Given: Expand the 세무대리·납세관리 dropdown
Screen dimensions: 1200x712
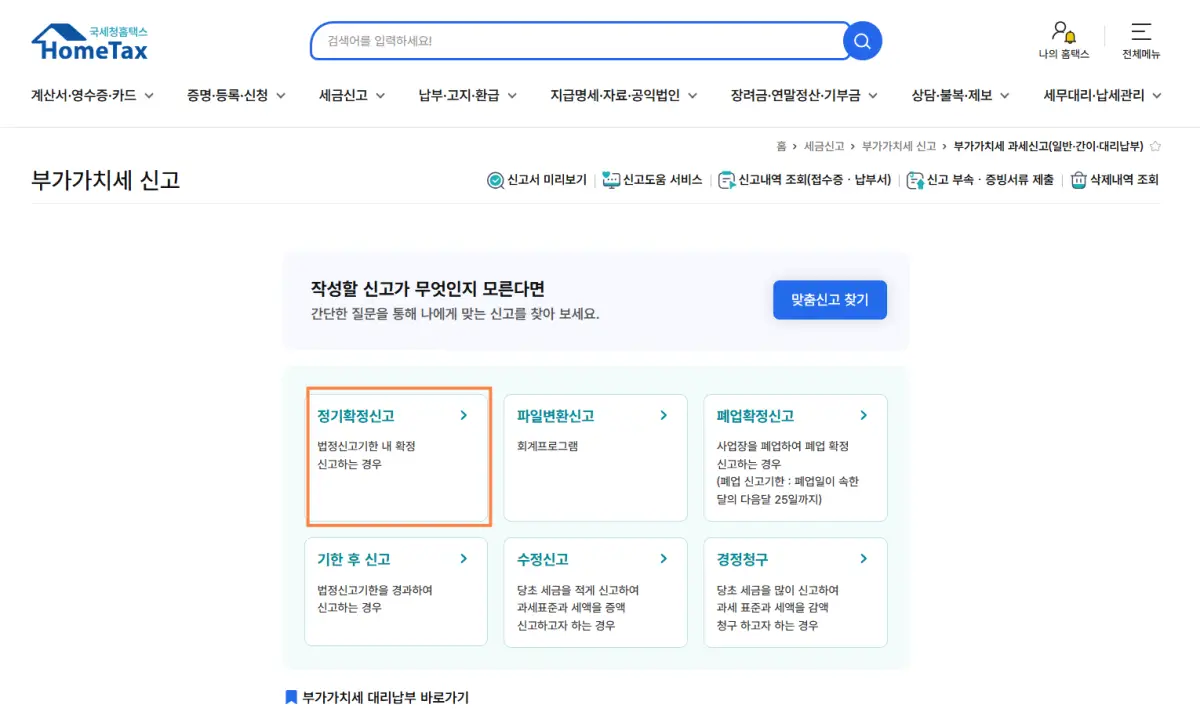Looking at the screenshot, I should [x=1100, y=96].
